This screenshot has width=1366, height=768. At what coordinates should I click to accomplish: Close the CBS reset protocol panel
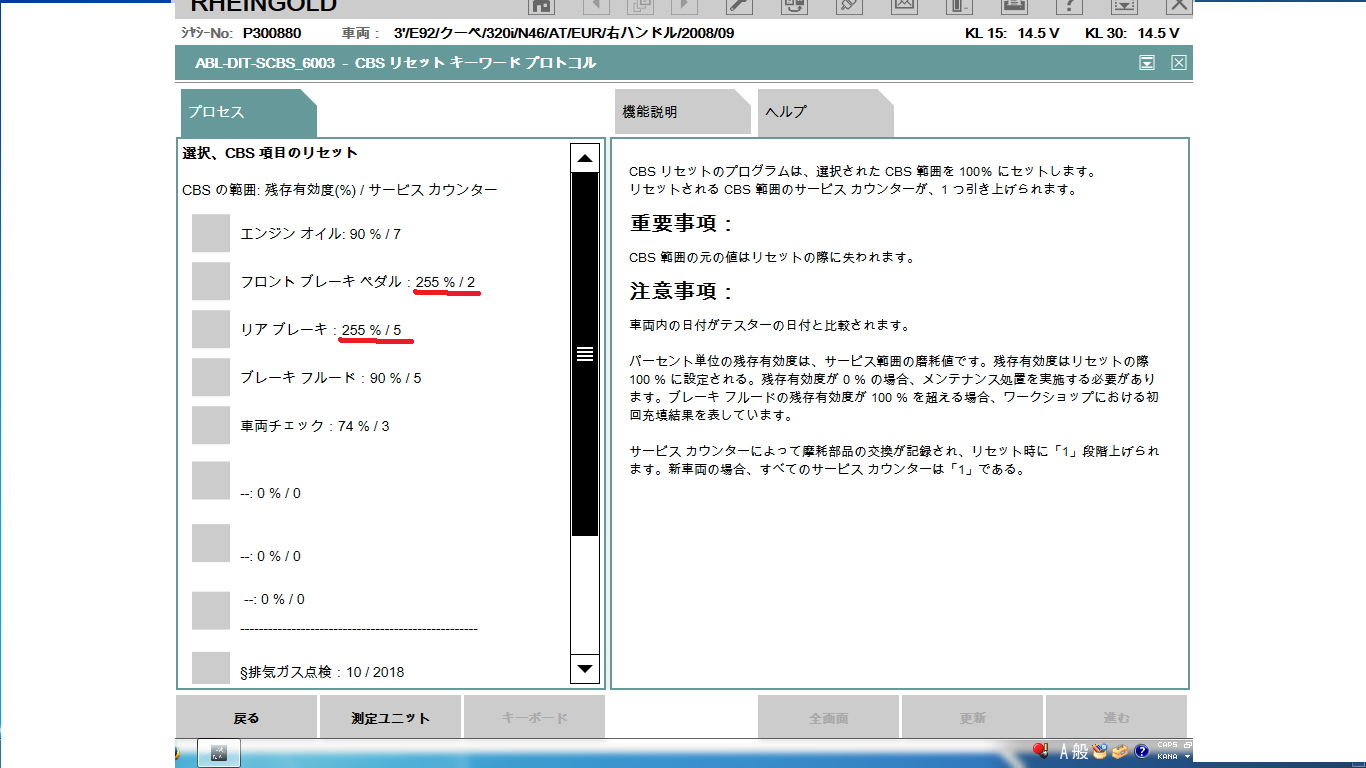(1178, 63)
